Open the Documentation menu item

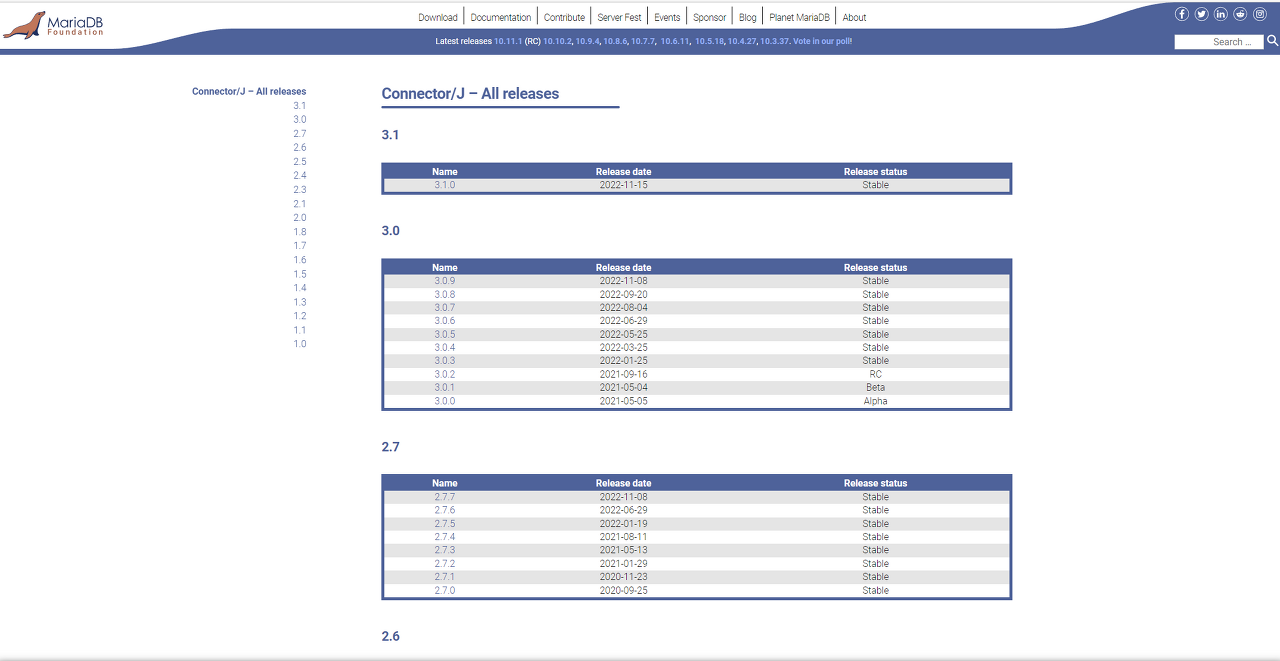tap(501, 17)
